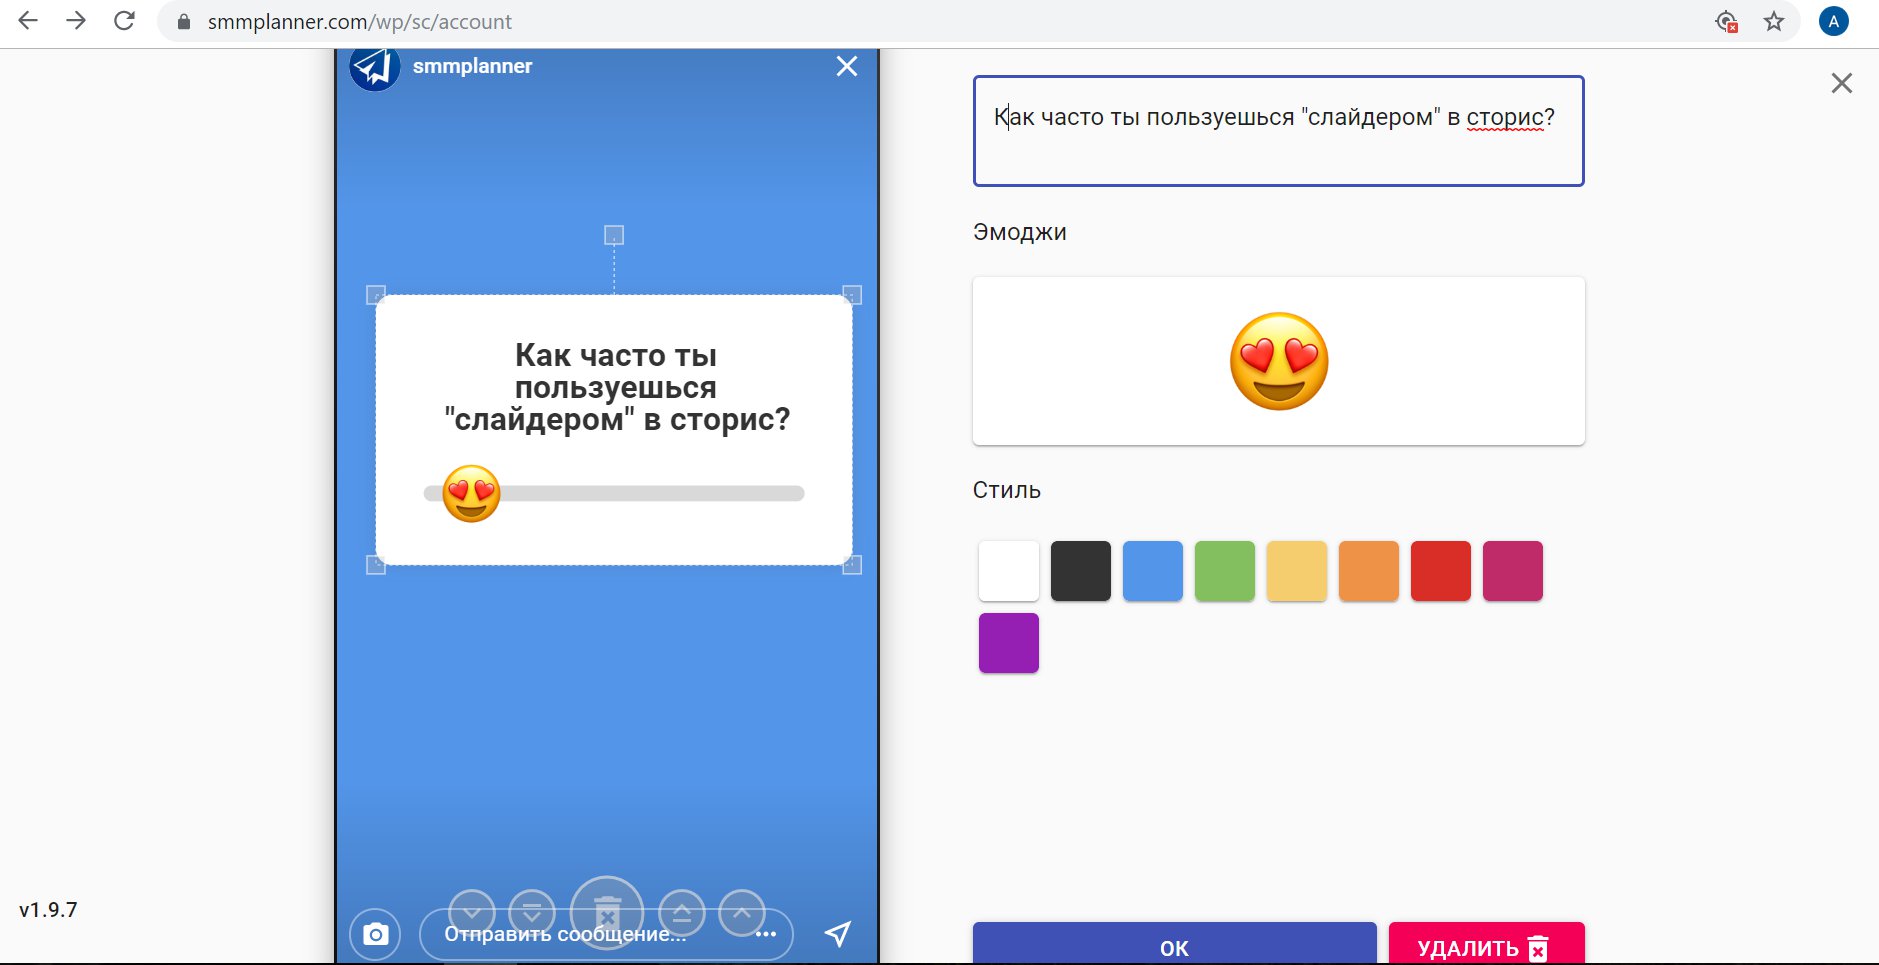Click the rotation handle above slider sticker
1879x965 pixels.
(614, 235)
